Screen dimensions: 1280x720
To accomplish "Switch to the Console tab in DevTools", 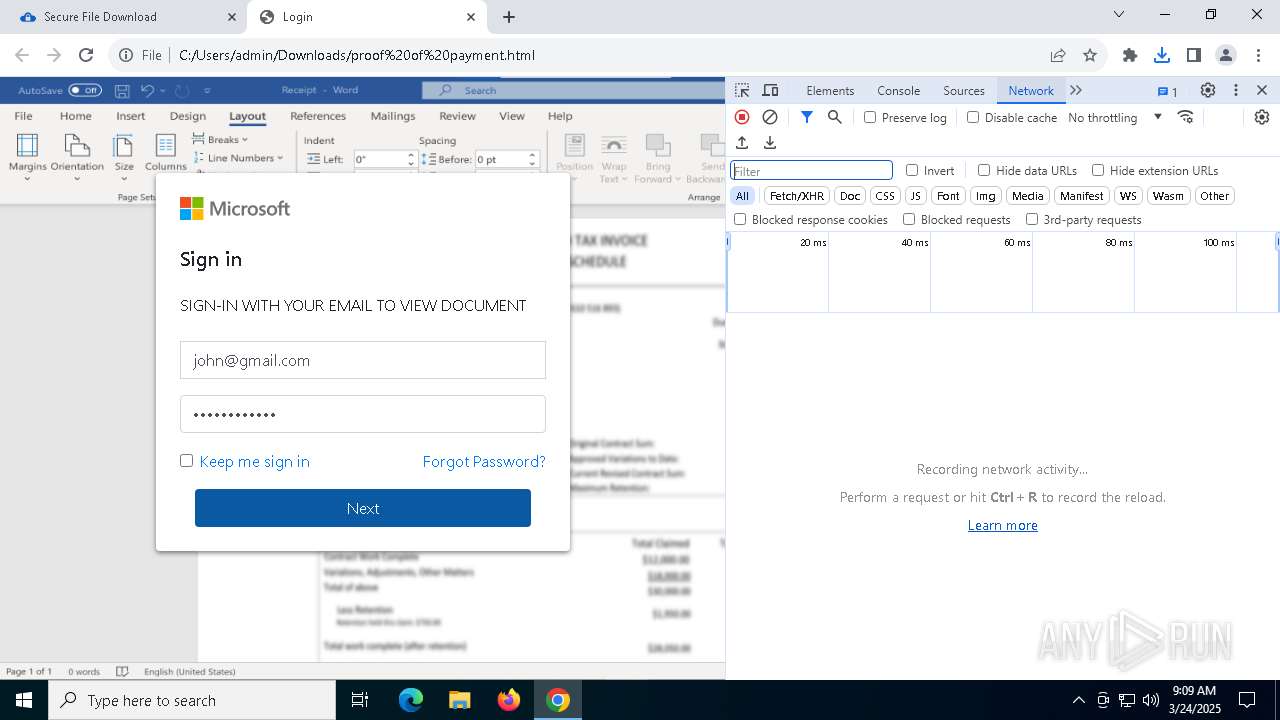I will (x=898, y=90).
